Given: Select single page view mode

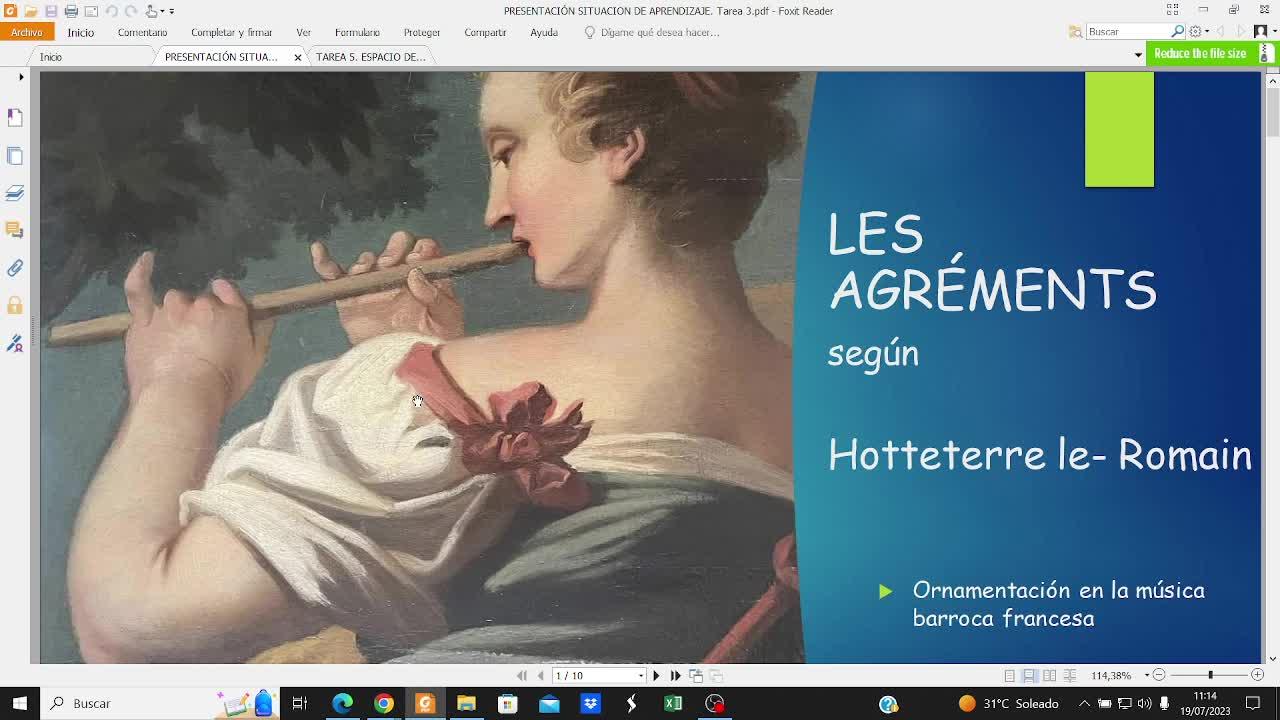Looking at the screenshot, I should pyautogui.click(x=1010, y=676).
